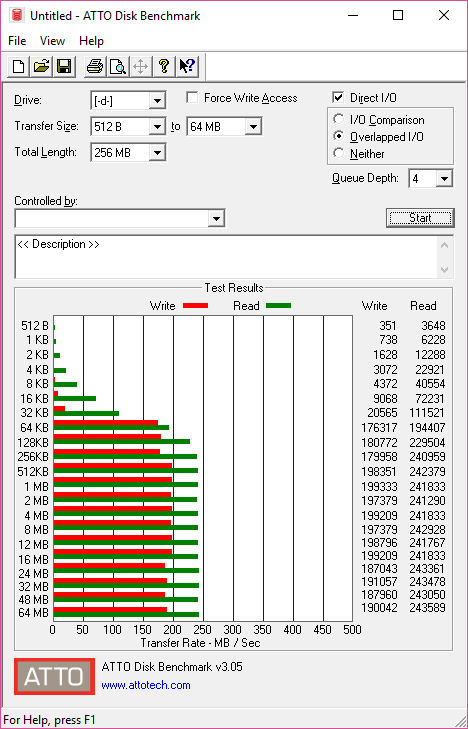Open the Total Length 256 MB dropdown
Viewport: 468px width, 729px height.
pyautogui.click(x=128, y=152)
